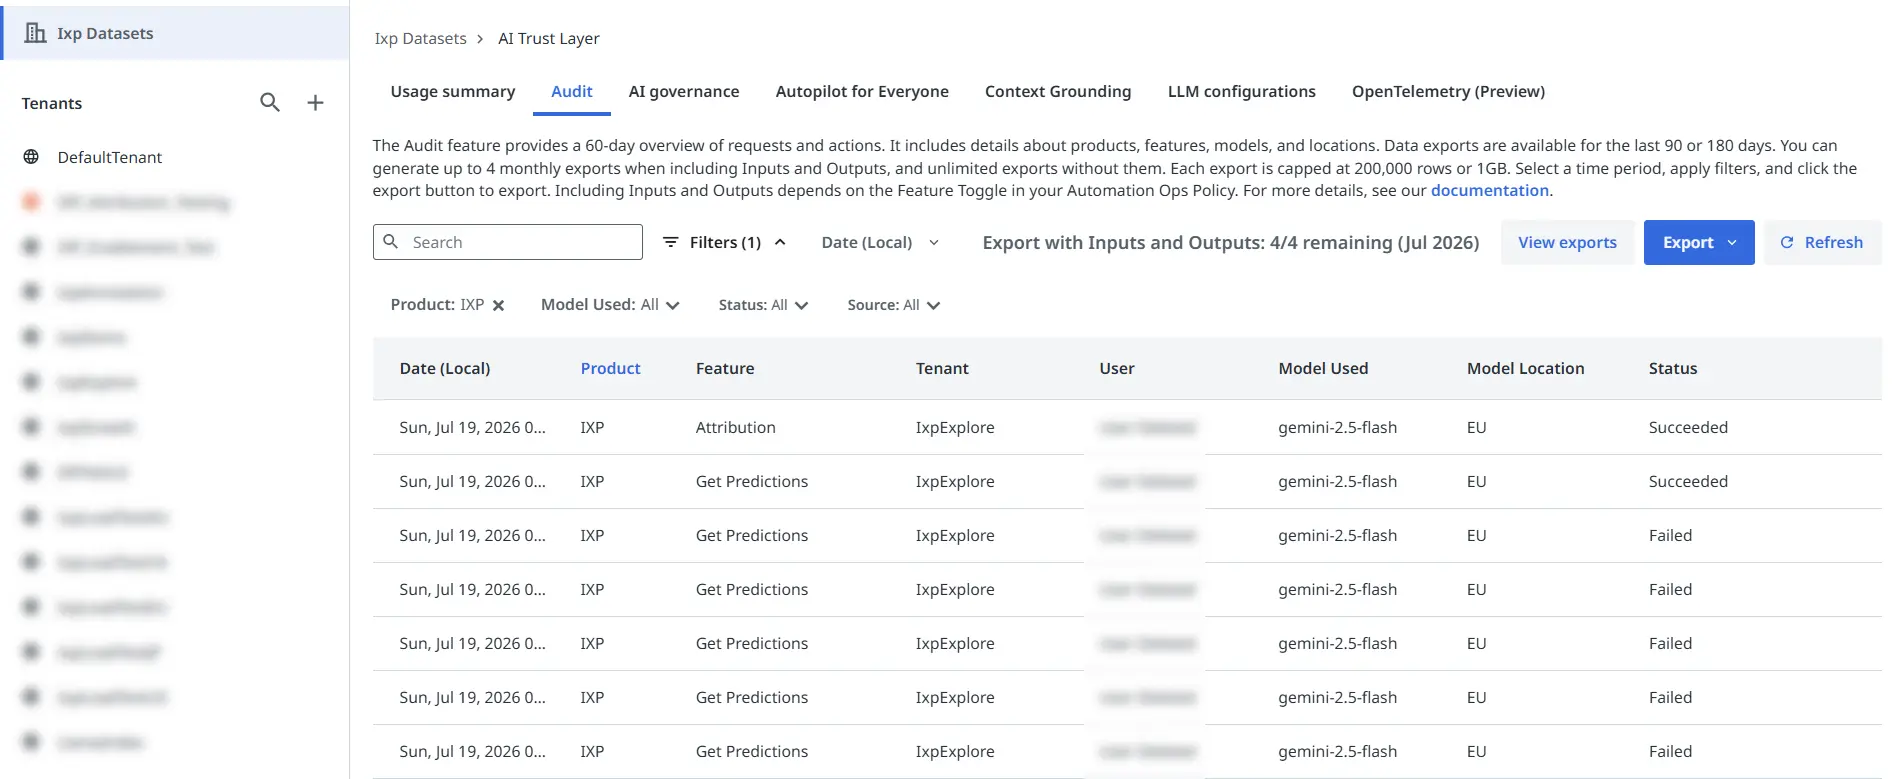
Task: Select the Audit tab
Action: pos(572,91)
